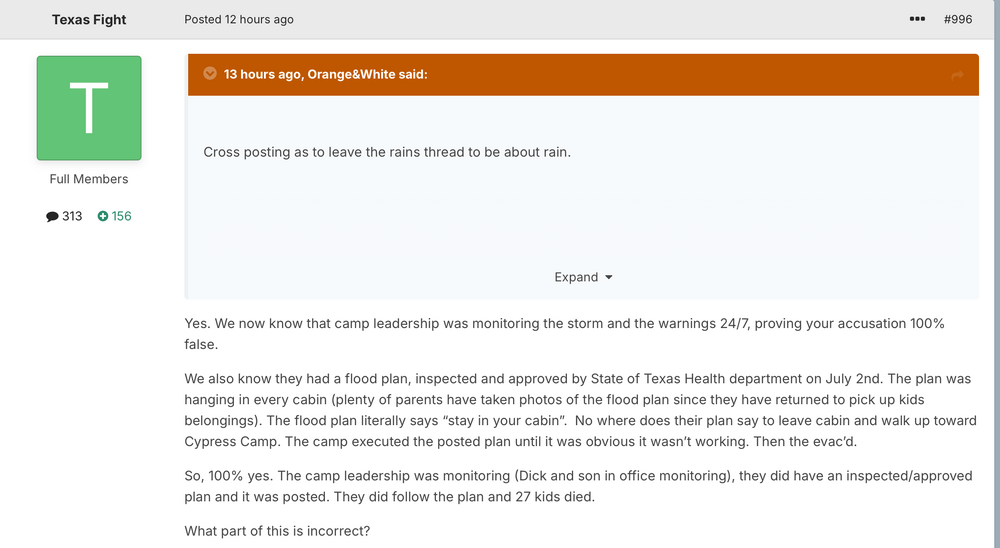Image resolution: width=1000 pixels, height=548 pixels.
Task: Collapse the quote using the chevron icon
Action: [210, 74]
